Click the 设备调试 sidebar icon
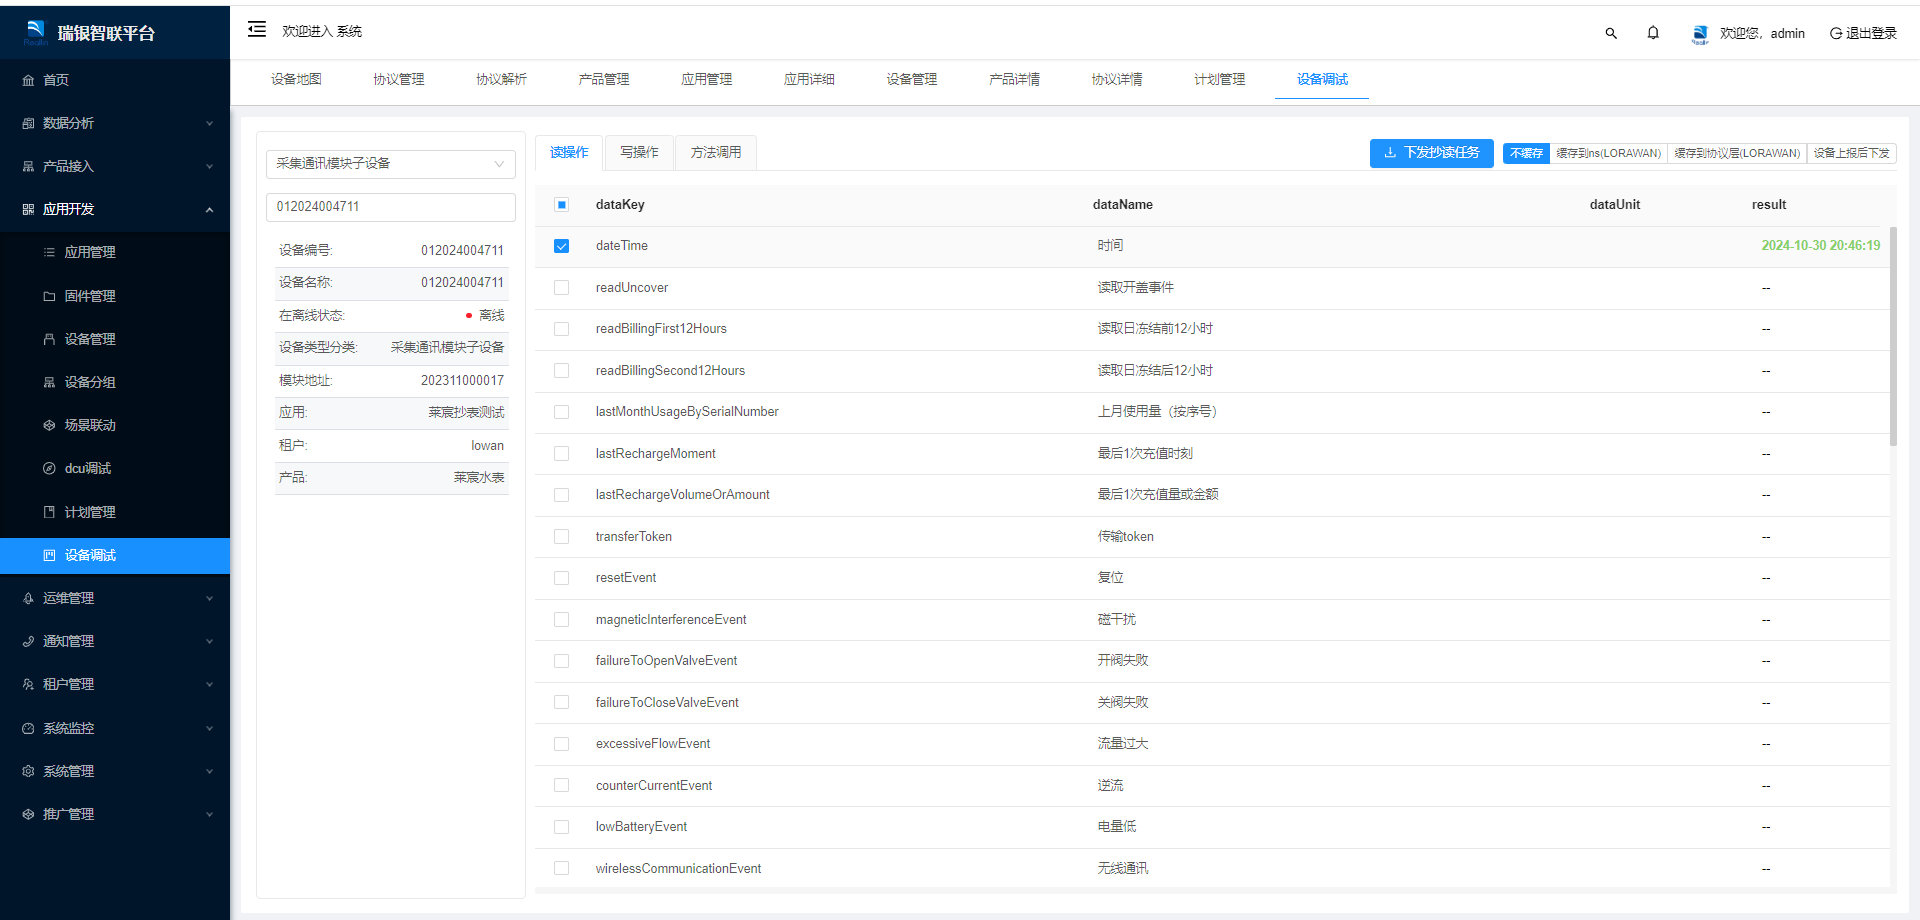Screen dimensions: 1920x920 (x=49, y=555)
